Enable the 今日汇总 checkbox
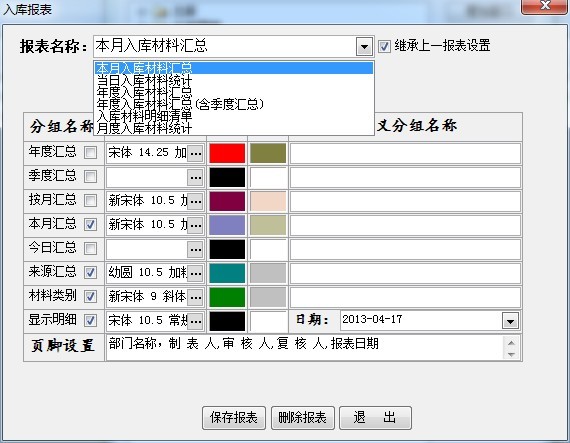The image size is (570, 443). point(90,249)
